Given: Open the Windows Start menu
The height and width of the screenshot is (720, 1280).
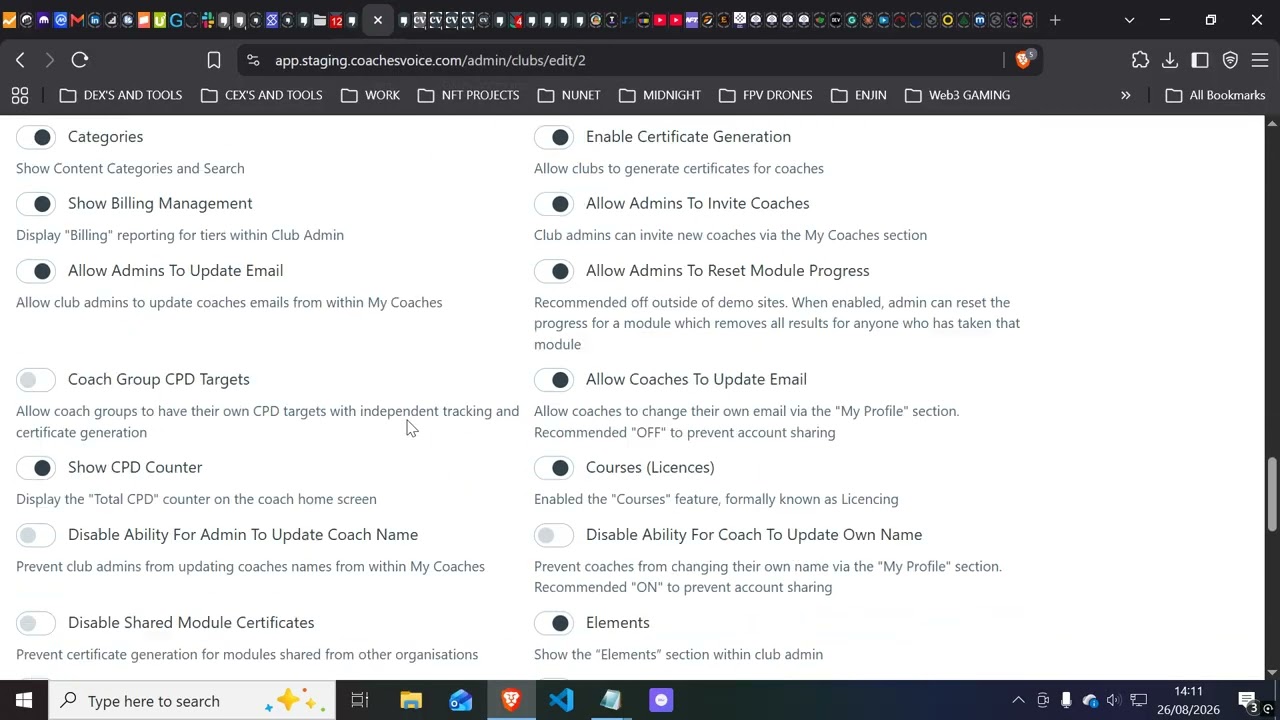Looking at the screenshot, I should [x=24, y=701].
